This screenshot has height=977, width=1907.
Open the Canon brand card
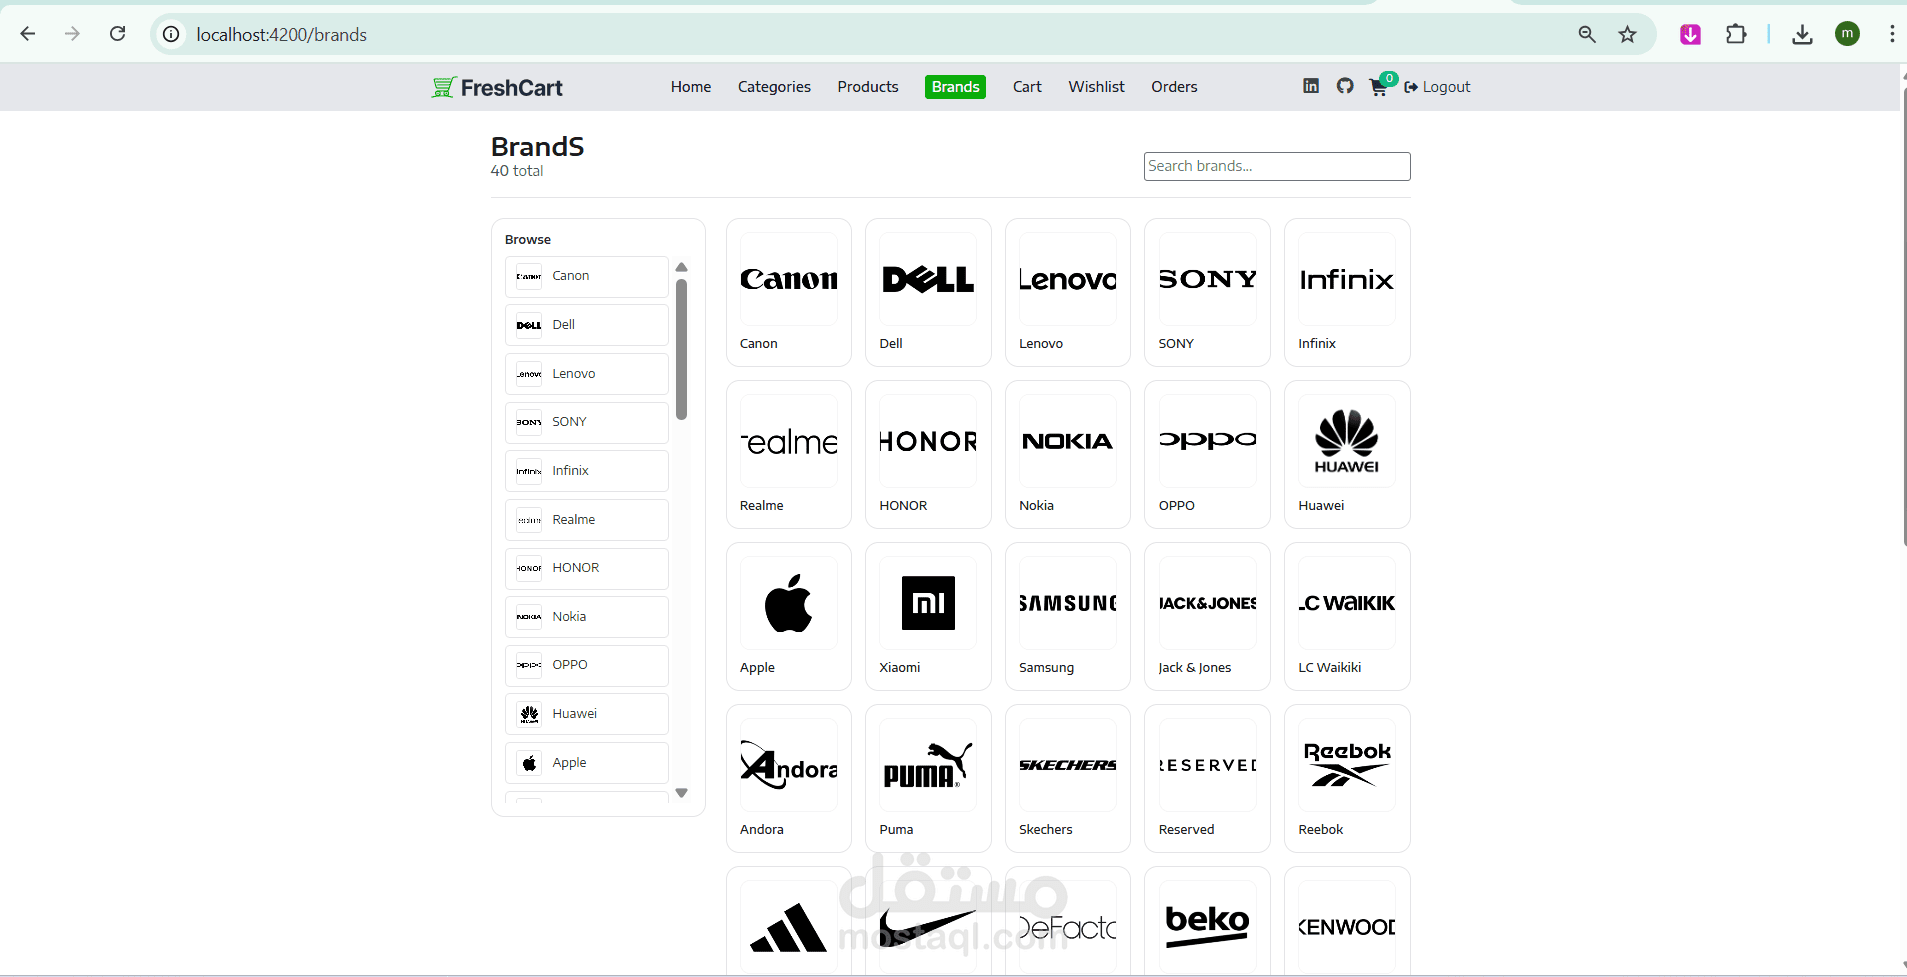point(789,293)
